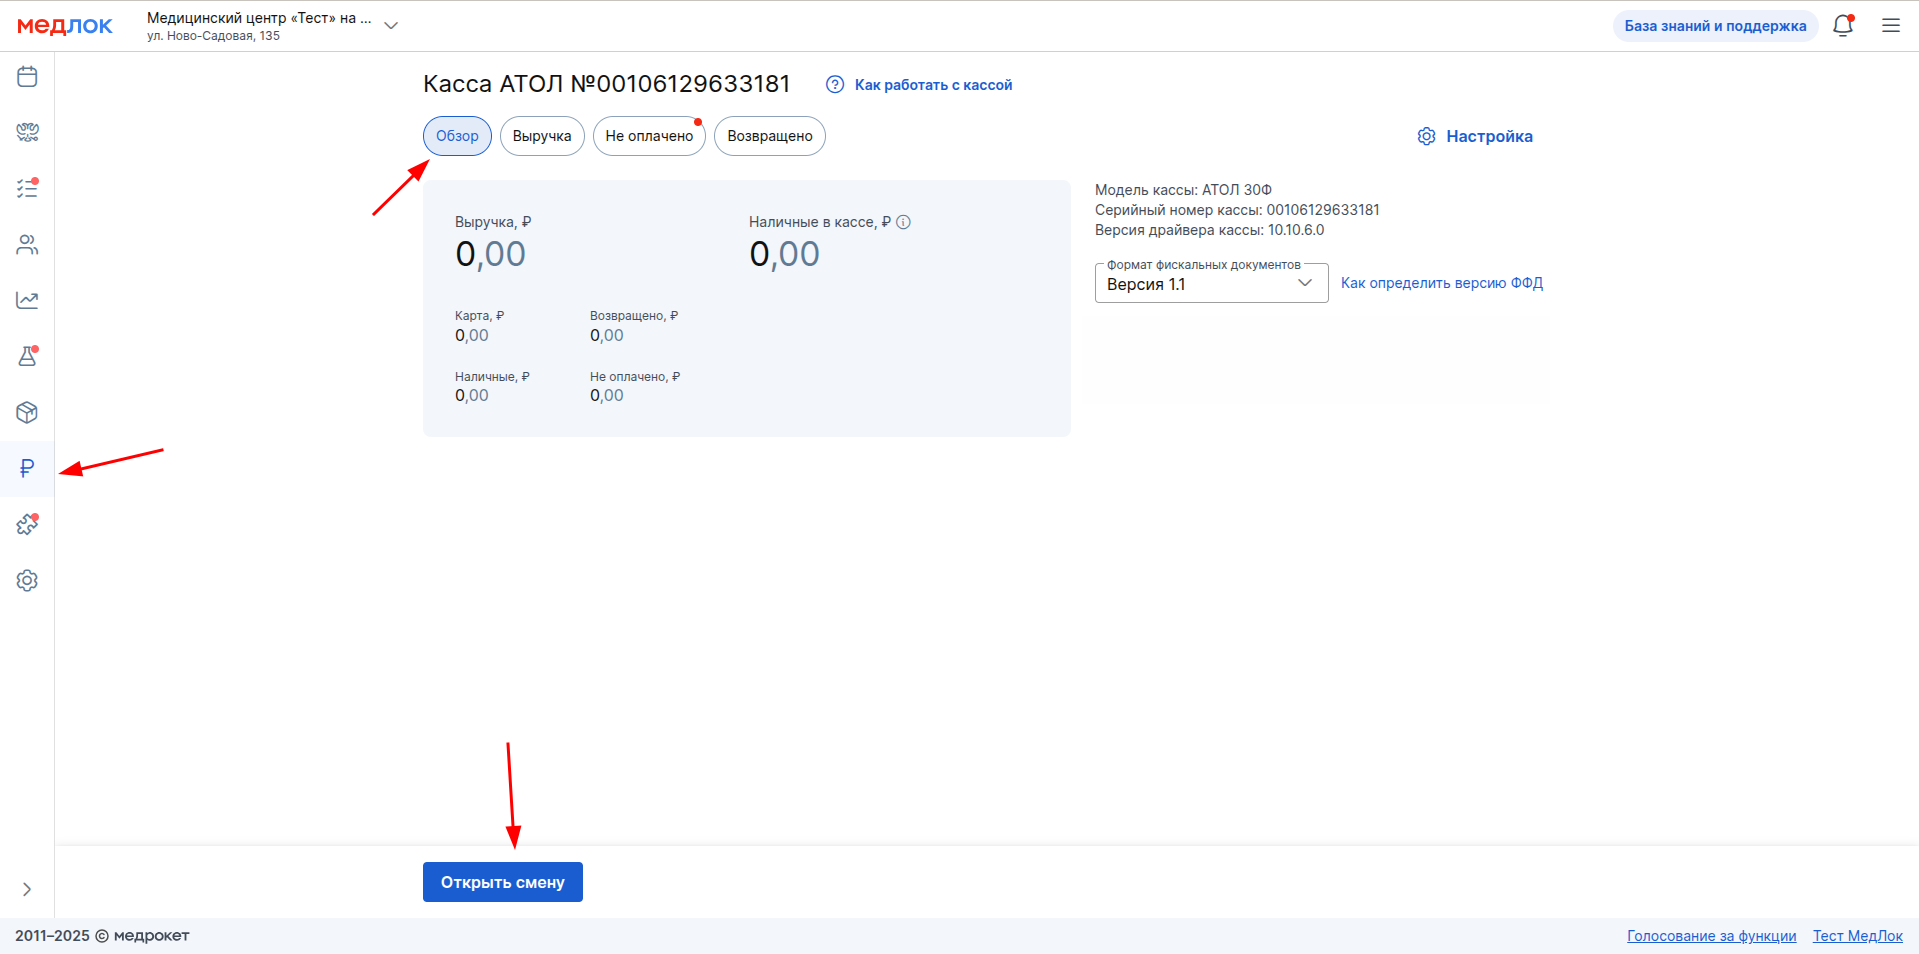The height and width of the screenshot is (954, 1919).
Task: Click the Возвращено, ₽ label in summary
Action: (634, 316)
